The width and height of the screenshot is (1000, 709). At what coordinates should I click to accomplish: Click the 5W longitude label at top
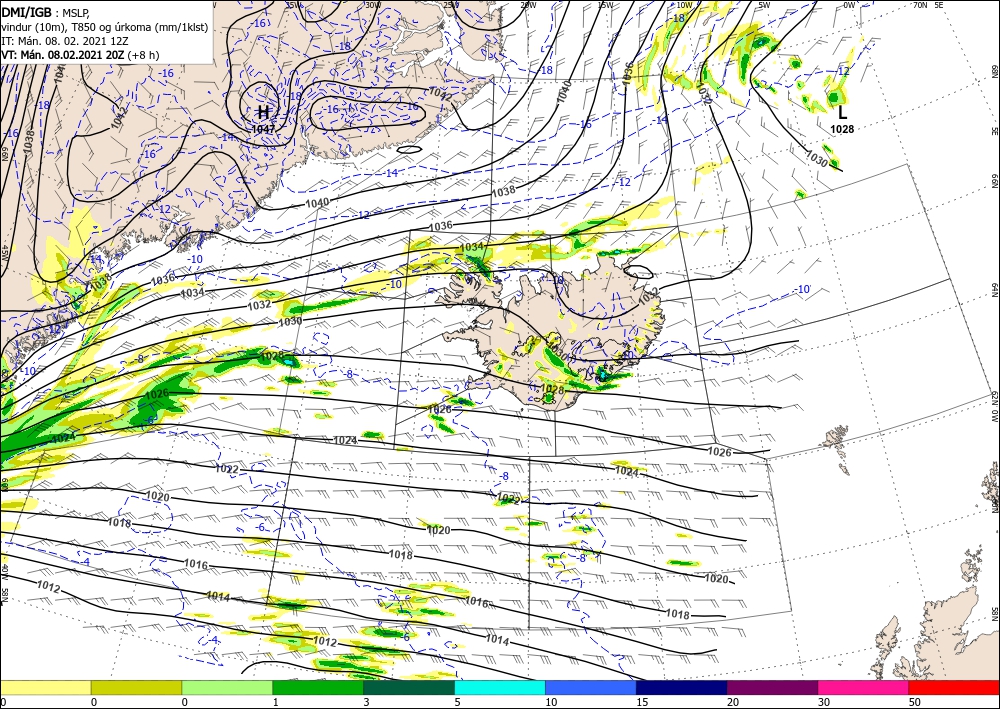764,5
